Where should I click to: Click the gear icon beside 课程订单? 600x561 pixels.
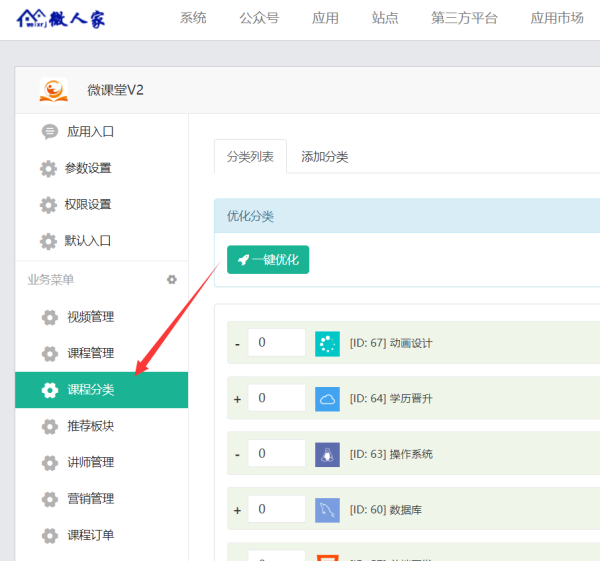click(x=50, y=535)
